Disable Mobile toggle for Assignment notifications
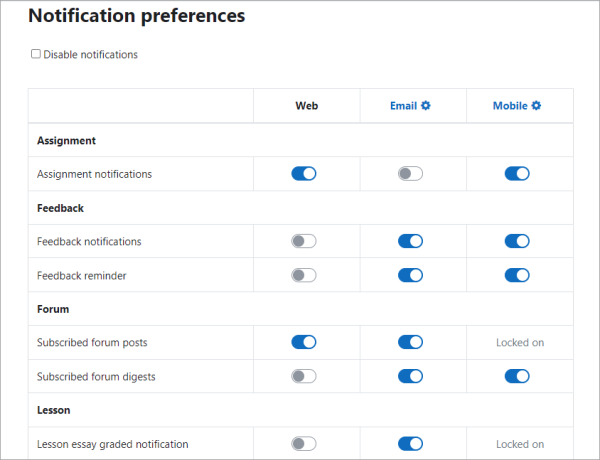 517,174
